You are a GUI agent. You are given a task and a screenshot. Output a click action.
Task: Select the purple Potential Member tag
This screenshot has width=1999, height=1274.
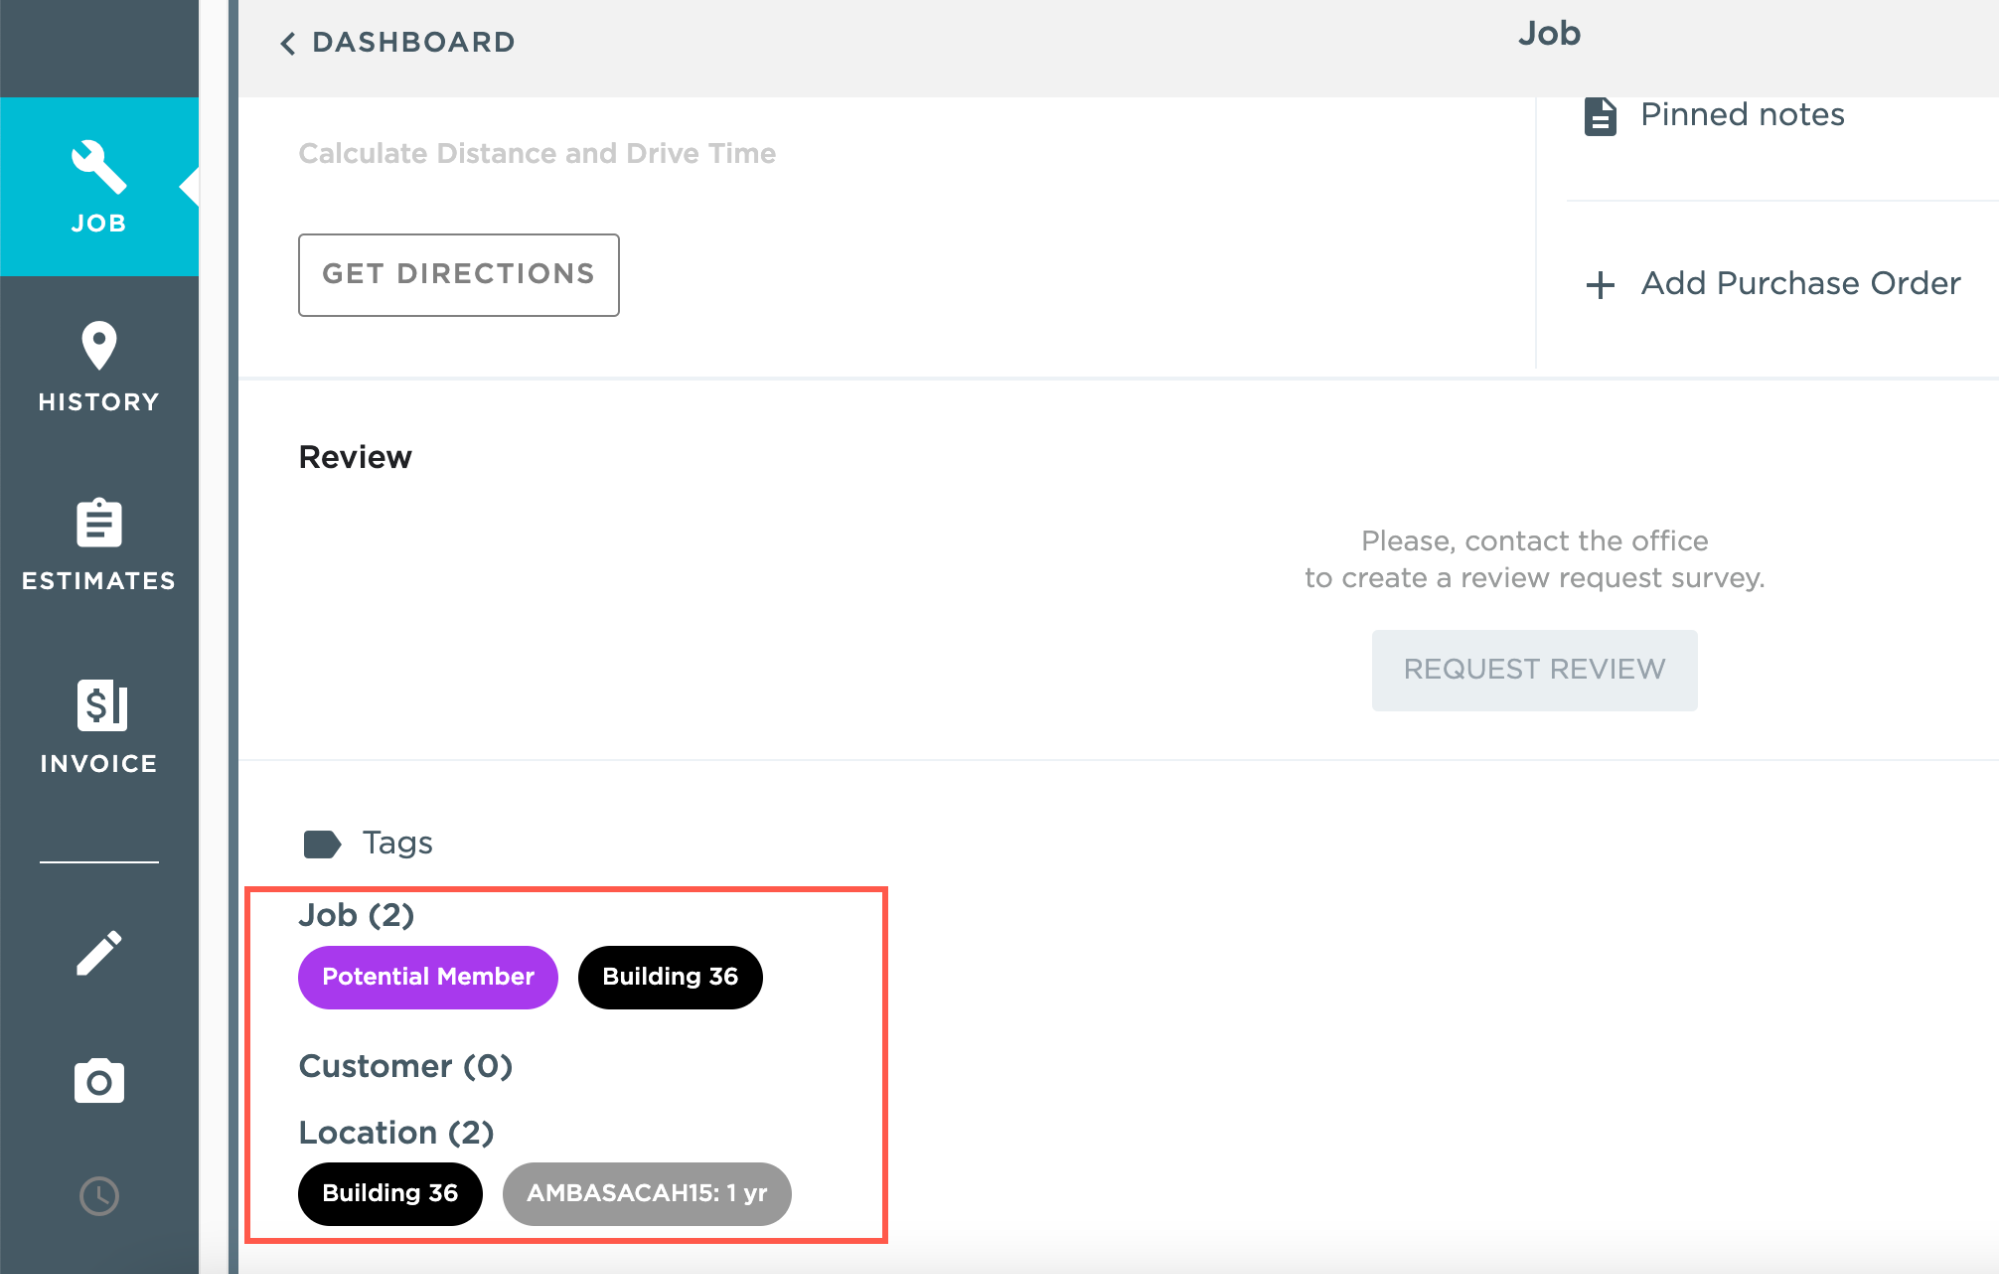coord(427,977)
